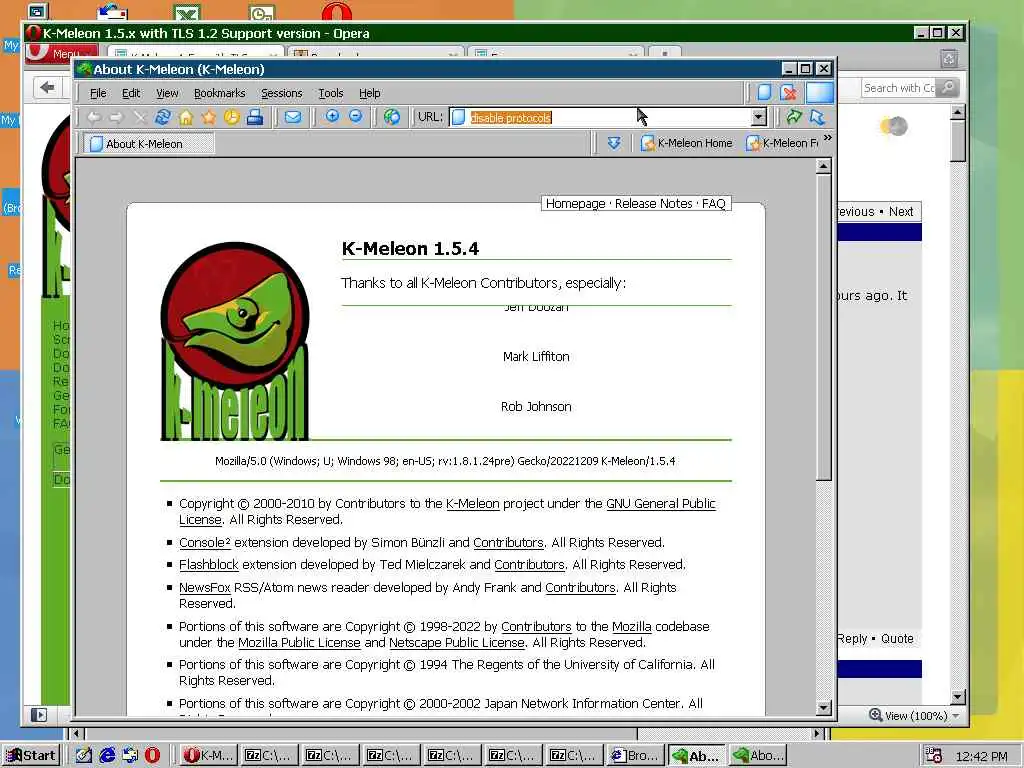Select the About K-Meleon tab

tap(150, 144)
